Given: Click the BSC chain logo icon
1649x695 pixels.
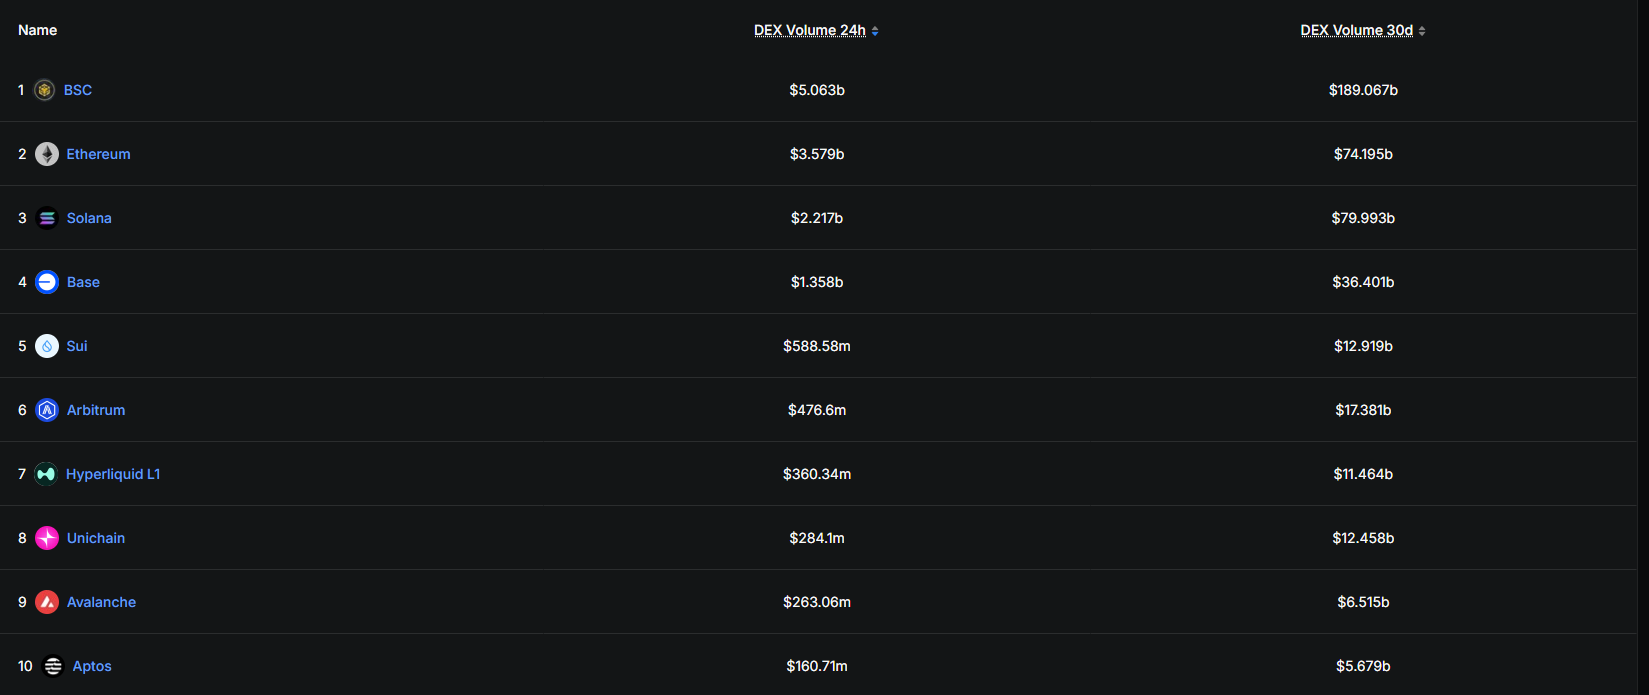Looking at the screenshot, I should (44, 90).
